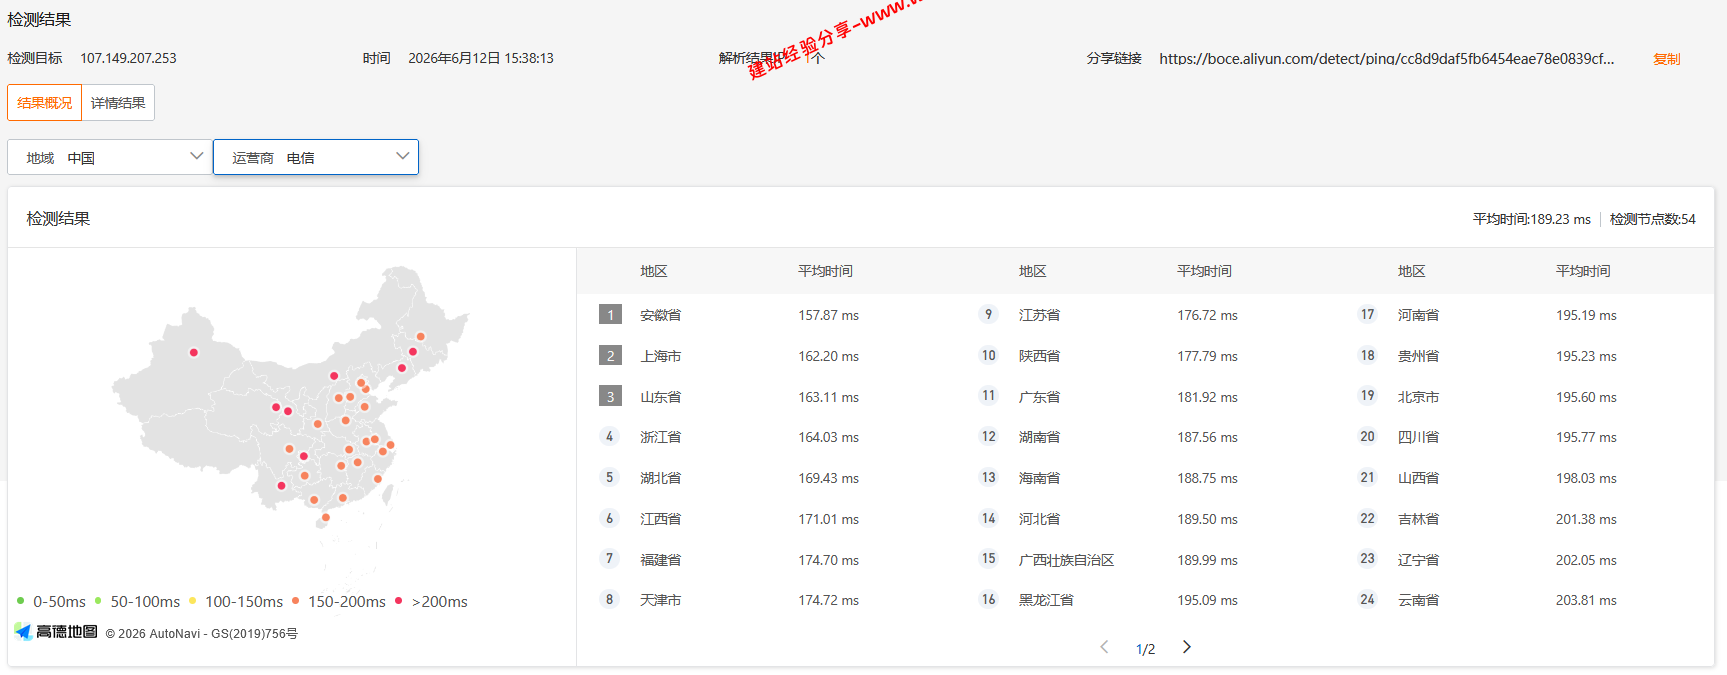
Task: Click the 203.81 ms value
Action: click(1586, 600)
